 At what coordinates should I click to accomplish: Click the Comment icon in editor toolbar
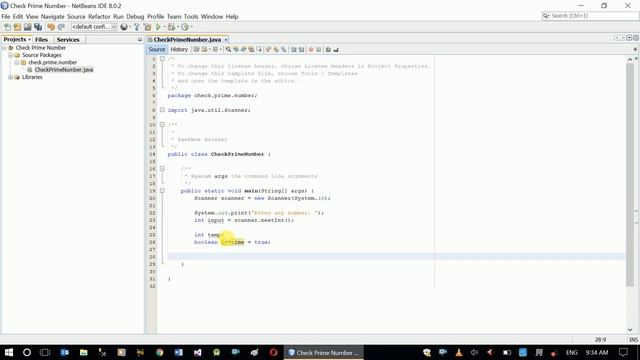pyautogui.click(x=328, y=49)
